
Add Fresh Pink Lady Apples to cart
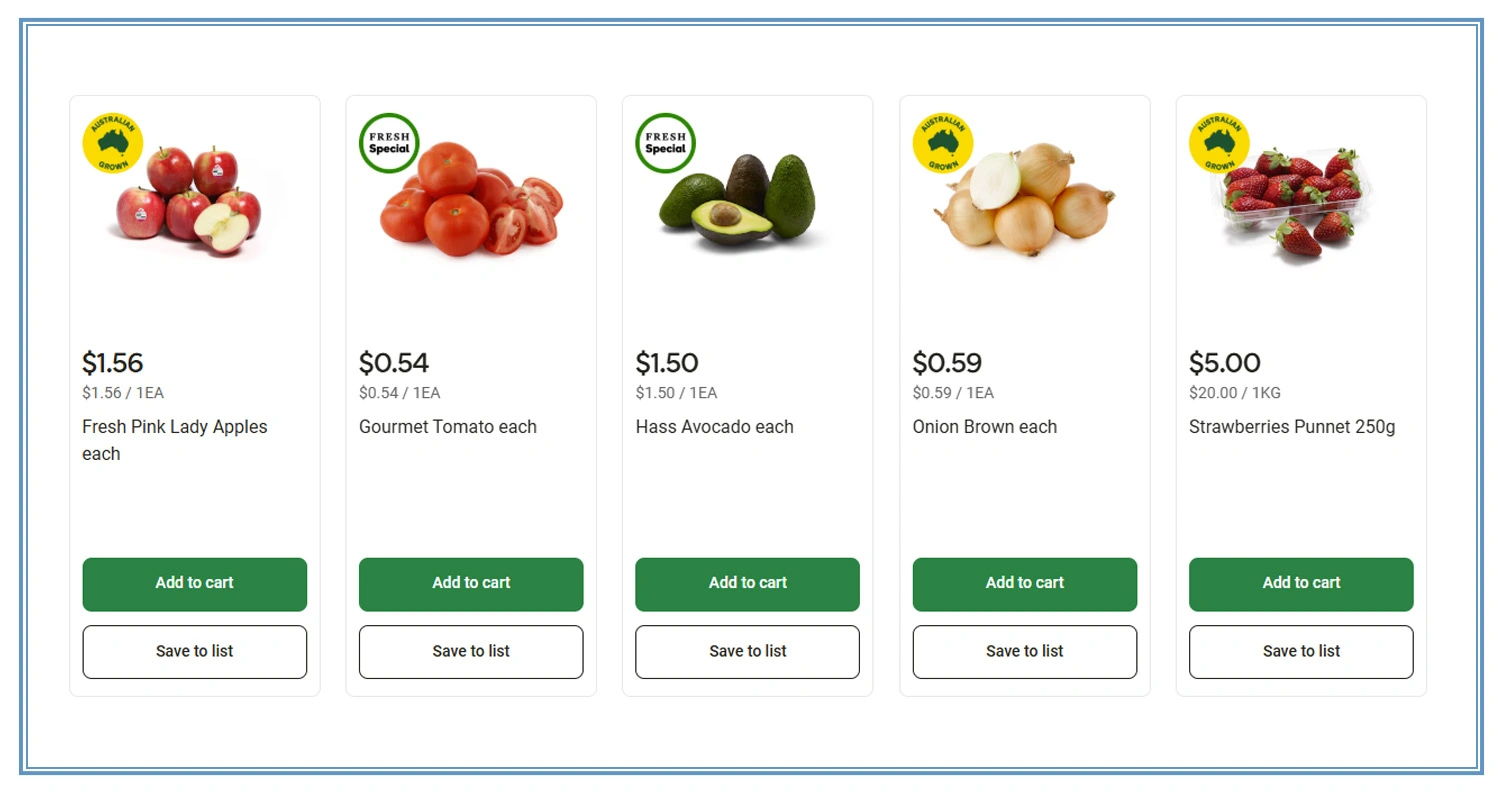(194, 584)
